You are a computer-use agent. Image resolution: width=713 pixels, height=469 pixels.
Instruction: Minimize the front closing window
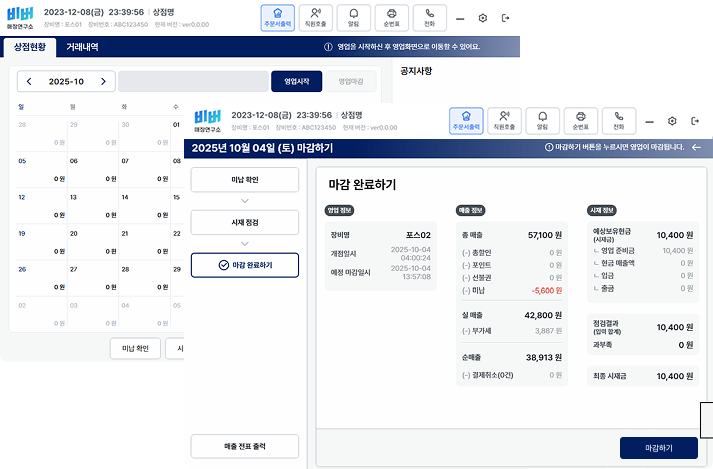pos(649,122)
